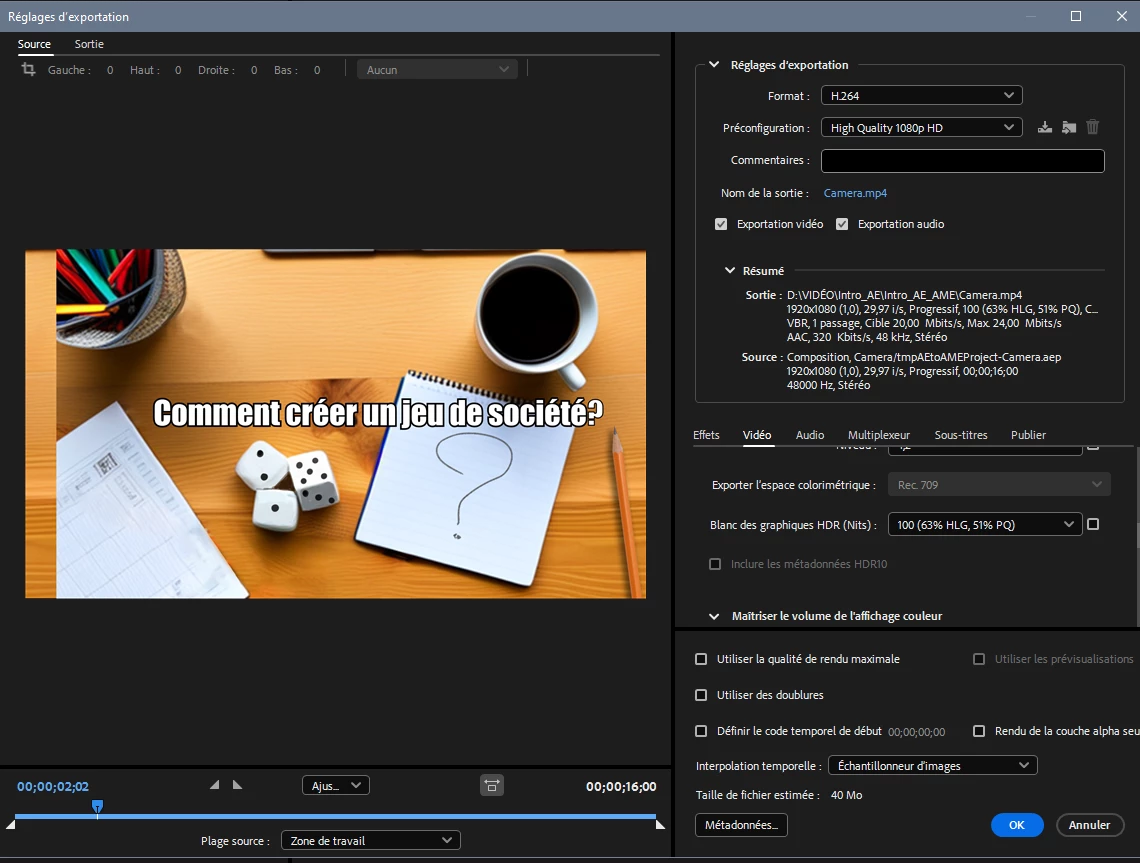
Task: Open Interpolation temporelle dropdown
Action: [x=932, y=766]
